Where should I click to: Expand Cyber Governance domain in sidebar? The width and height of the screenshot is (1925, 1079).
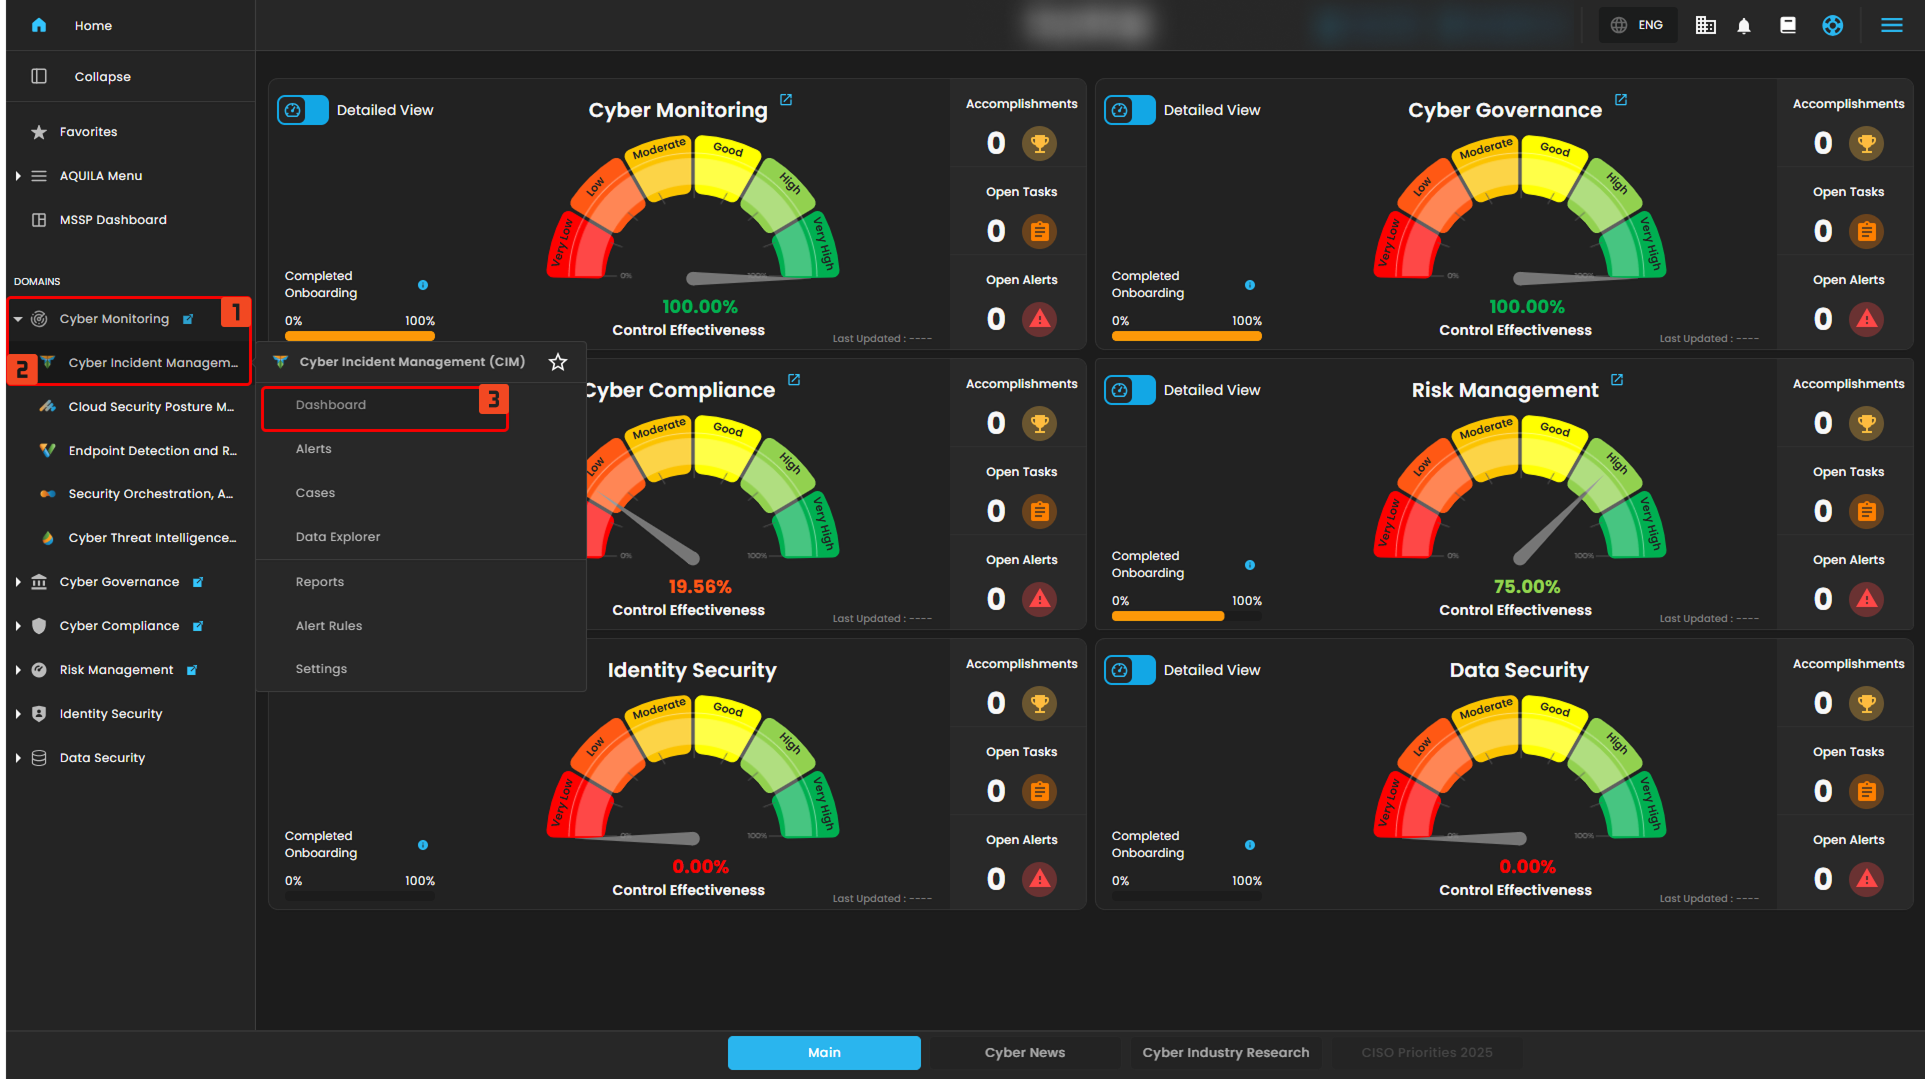point(18,582)
